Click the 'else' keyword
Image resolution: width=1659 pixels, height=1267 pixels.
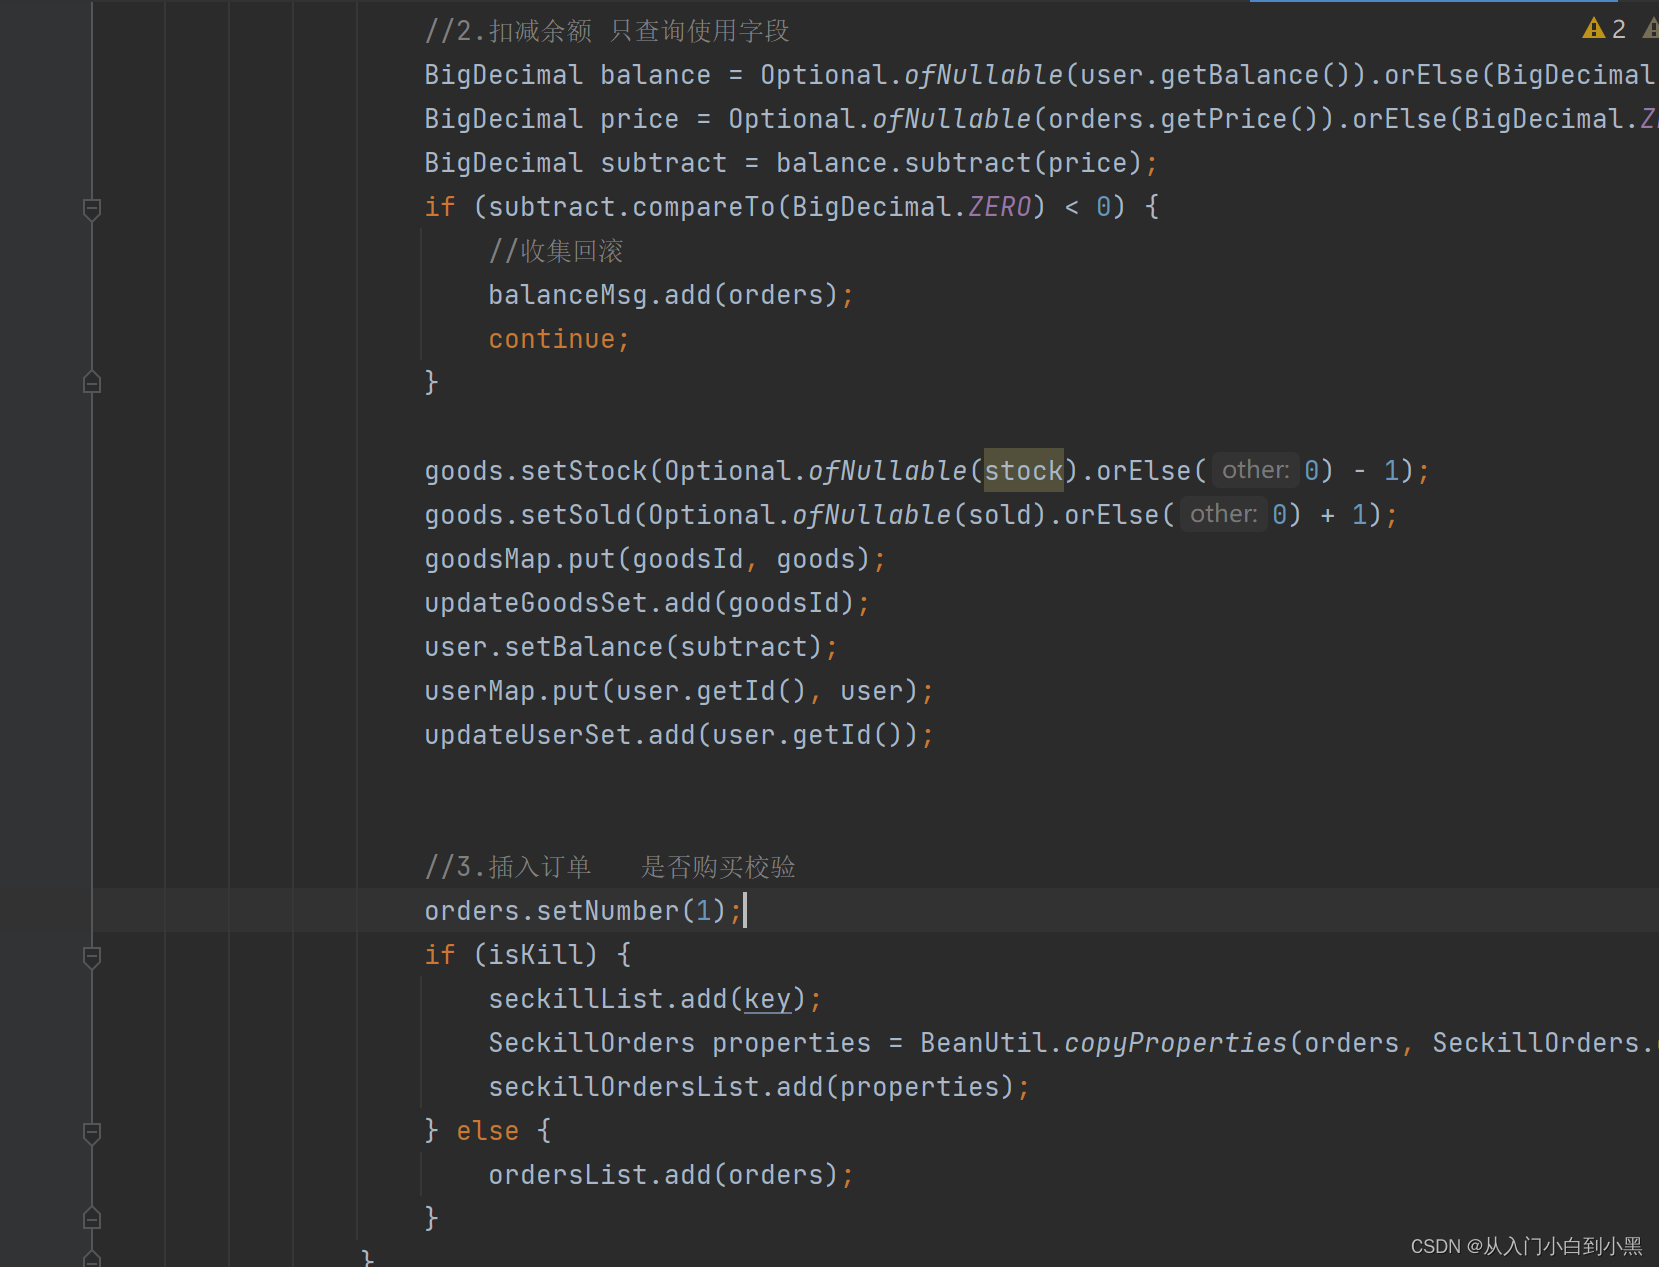click(488, 1131)
